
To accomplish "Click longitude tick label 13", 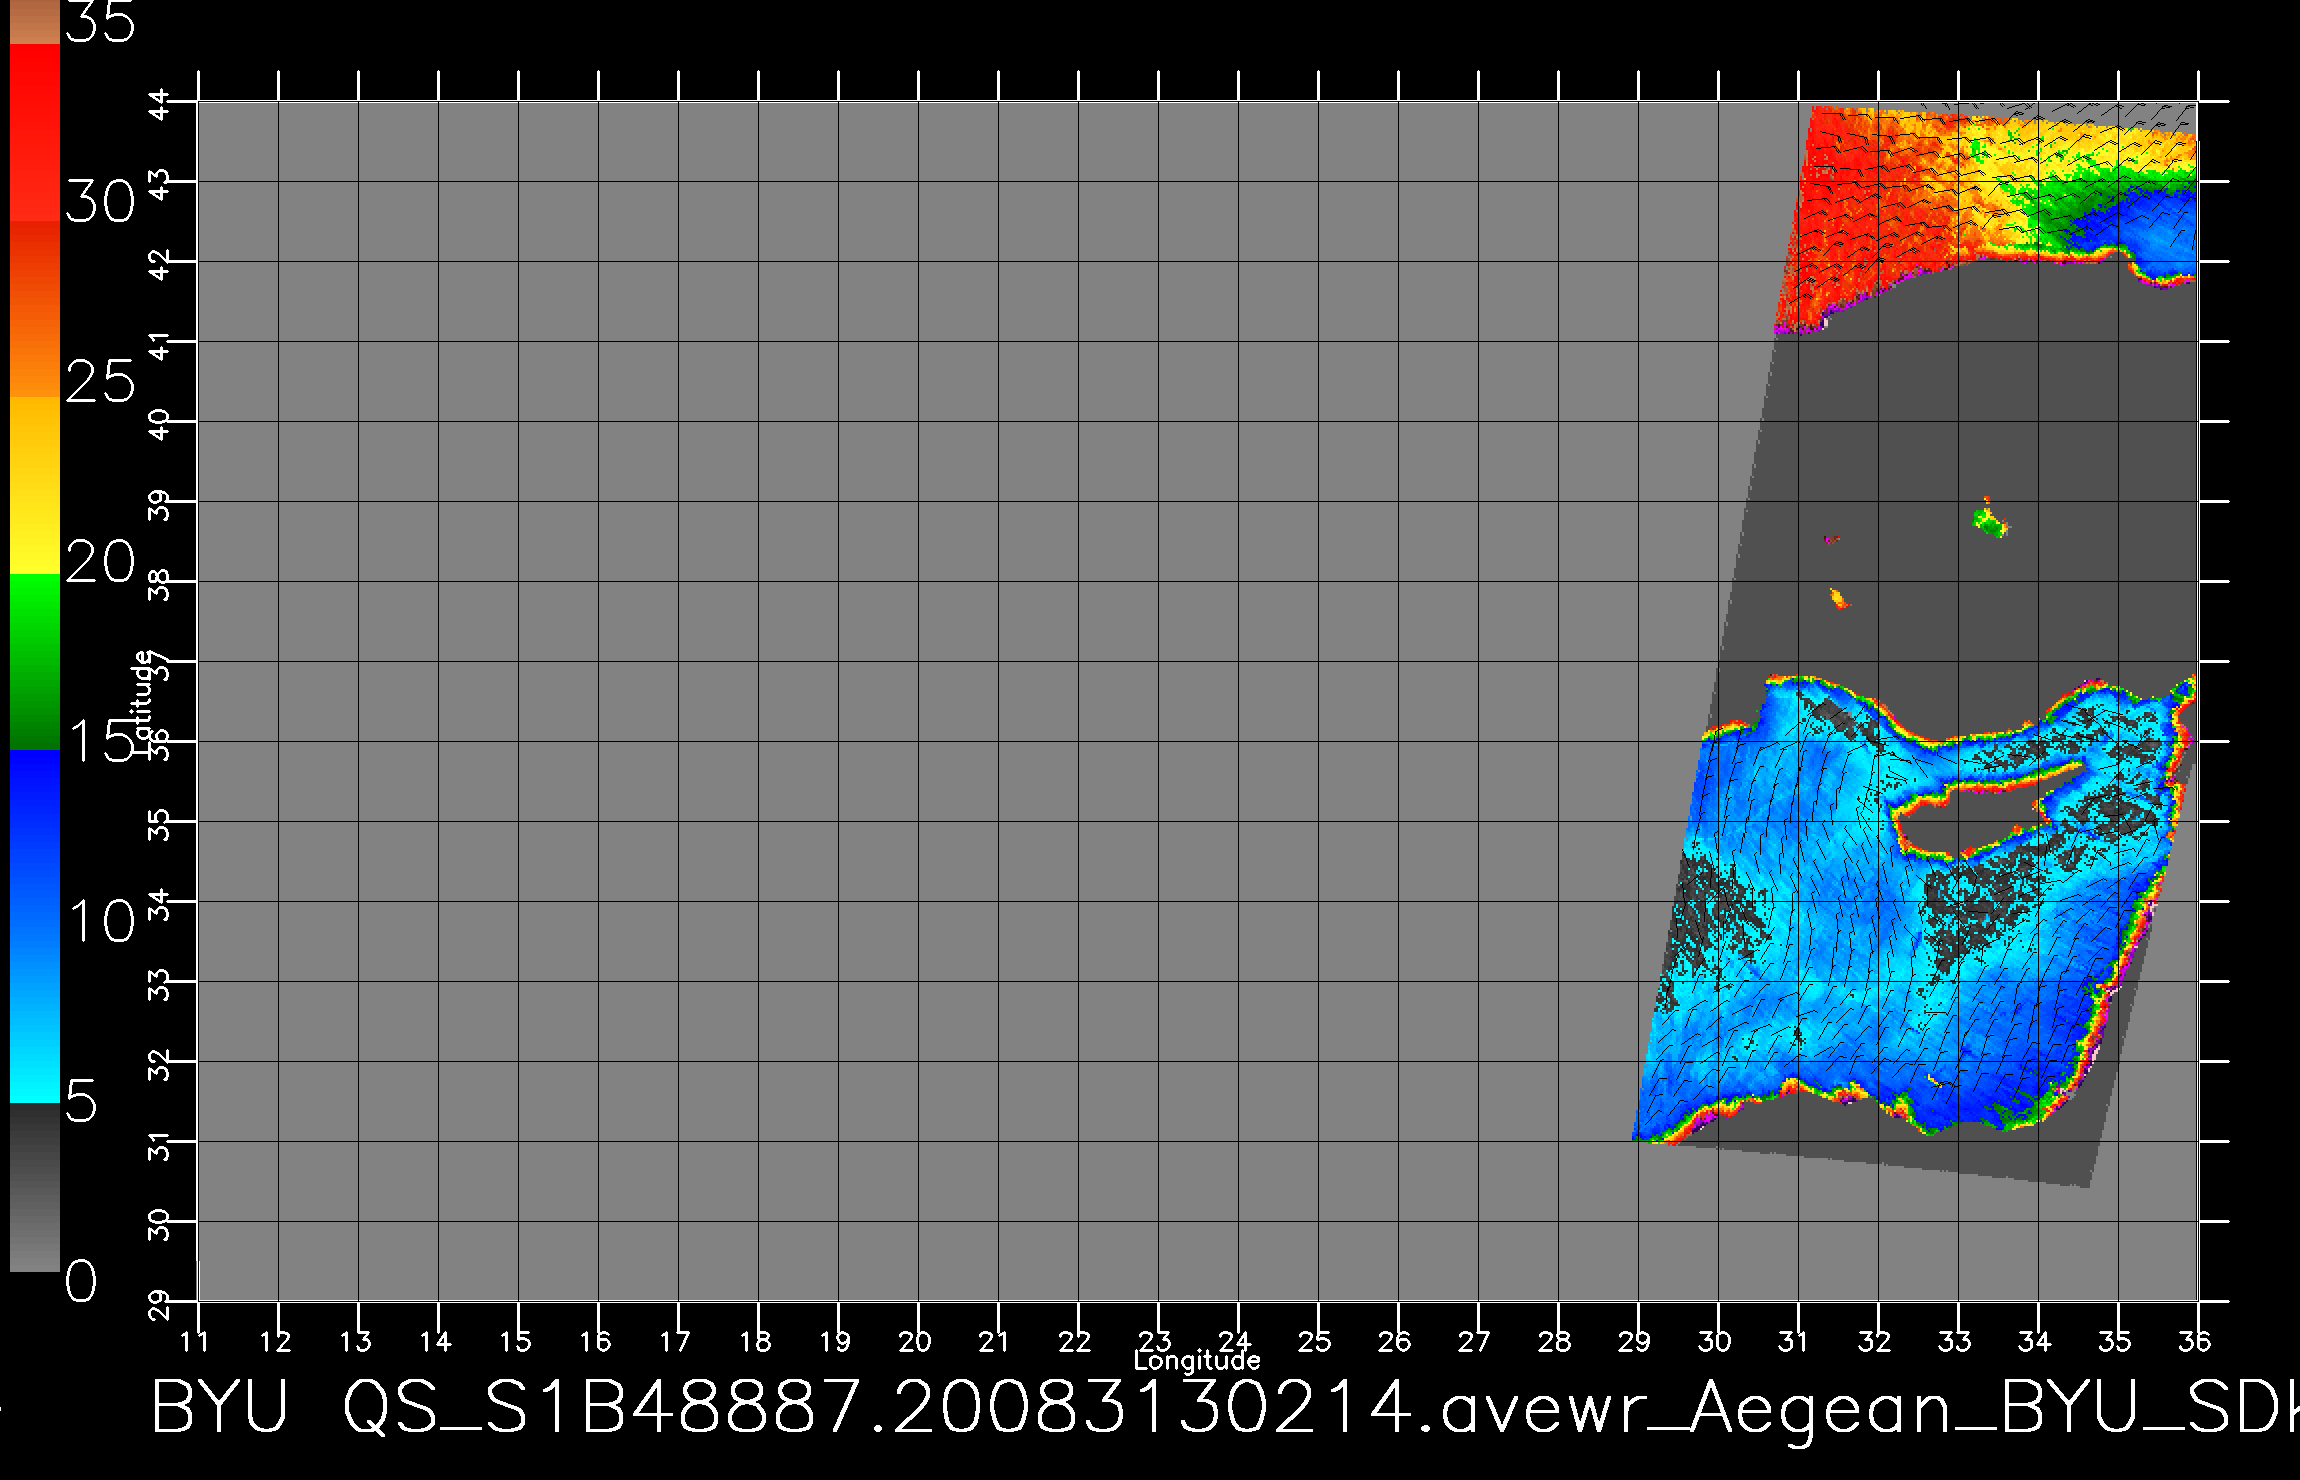I will 355,1341.
